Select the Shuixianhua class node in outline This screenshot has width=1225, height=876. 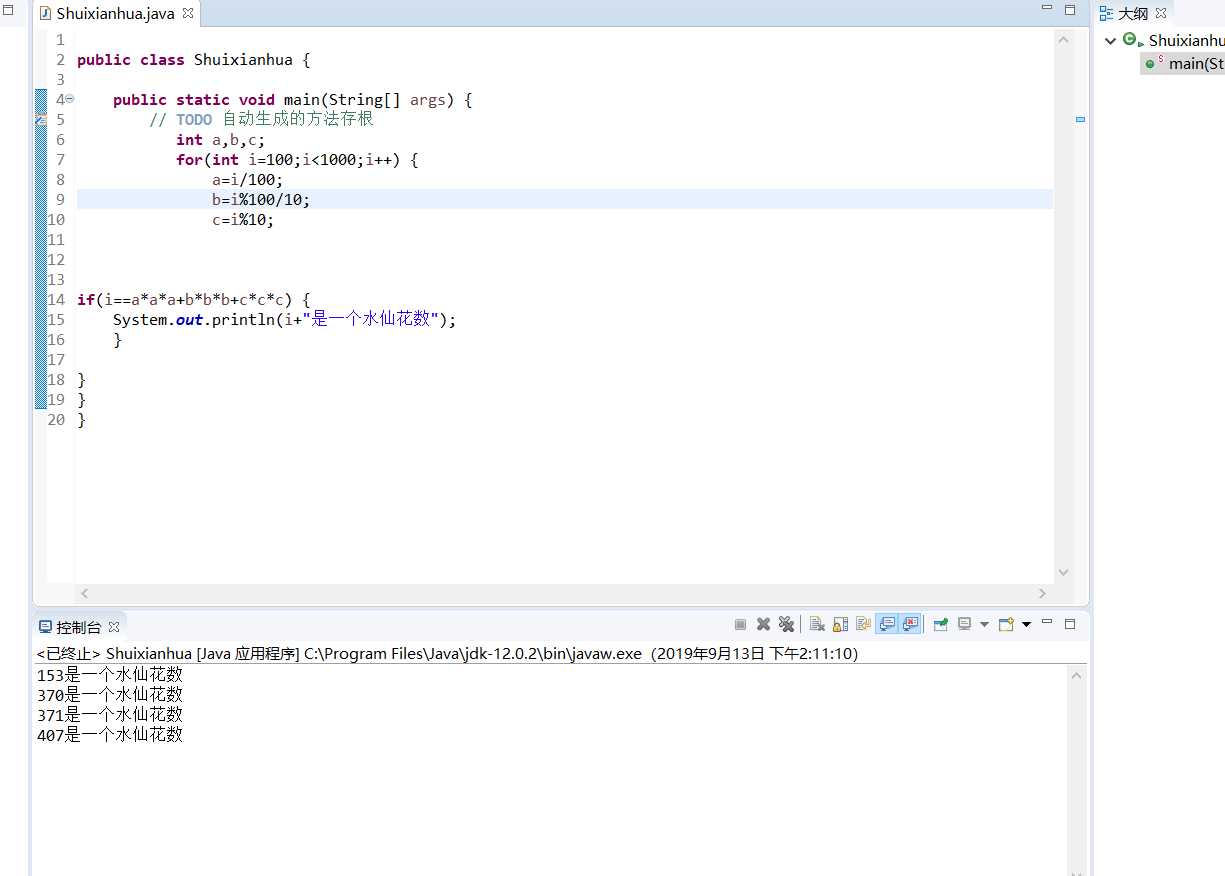[1174, 41]
